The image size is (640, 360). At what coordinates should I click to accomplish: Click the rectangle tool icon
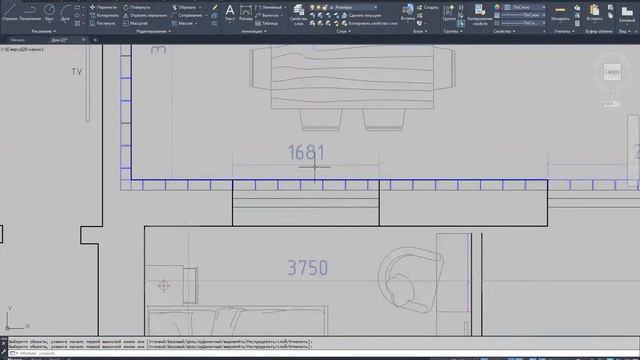pos(78,7)
